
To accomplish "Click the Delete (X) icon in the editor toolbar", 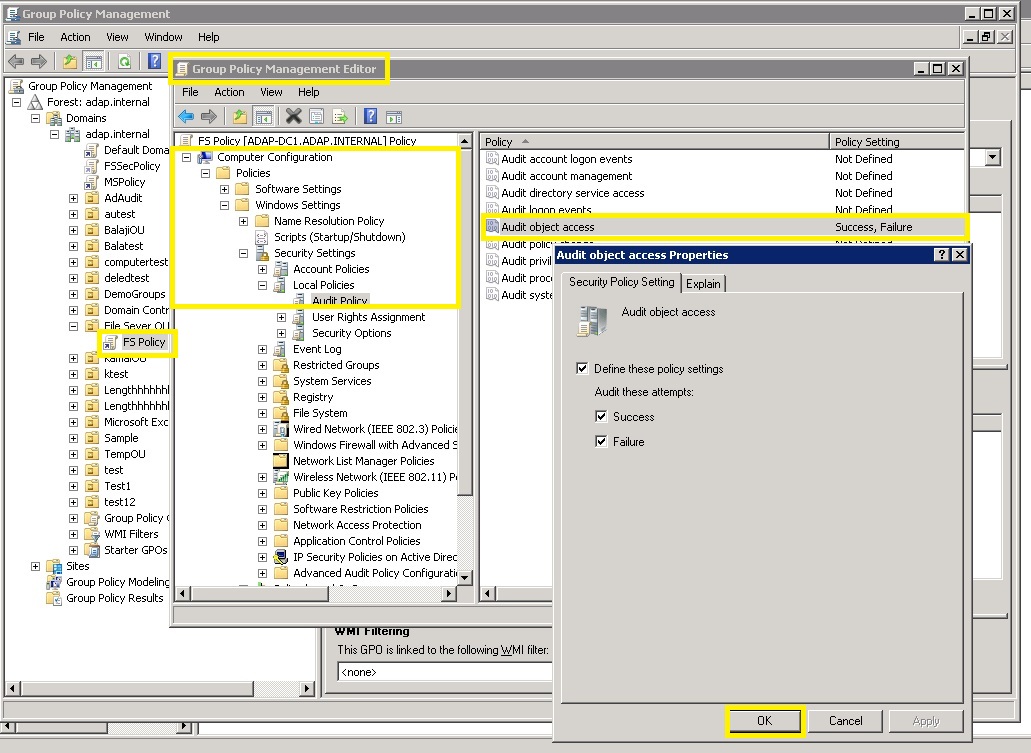I will coord(293,116).
